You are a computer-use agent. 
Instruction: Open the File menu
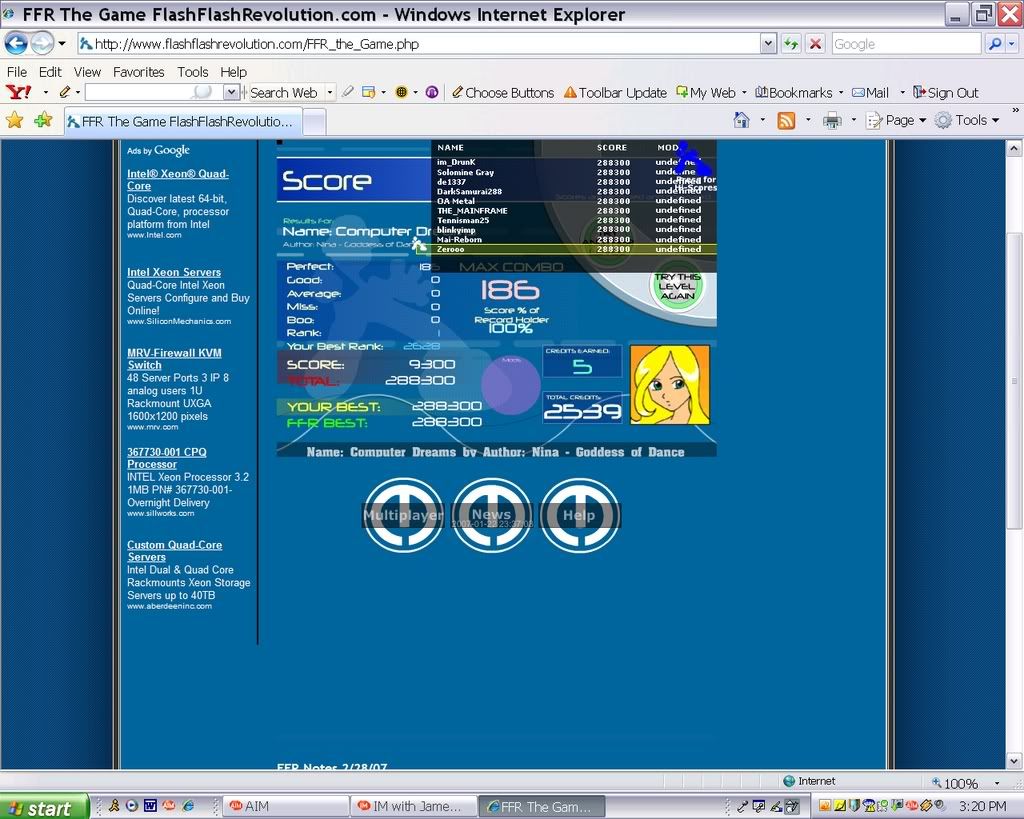point(17,72)
